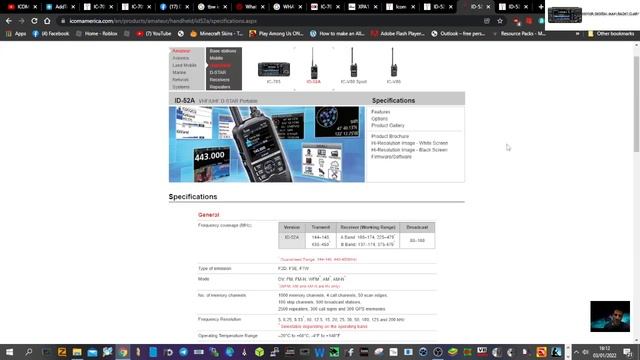Expand hidden bookmarks chevron
Screen dimensions: 640x360
click(x=577, y=34)
